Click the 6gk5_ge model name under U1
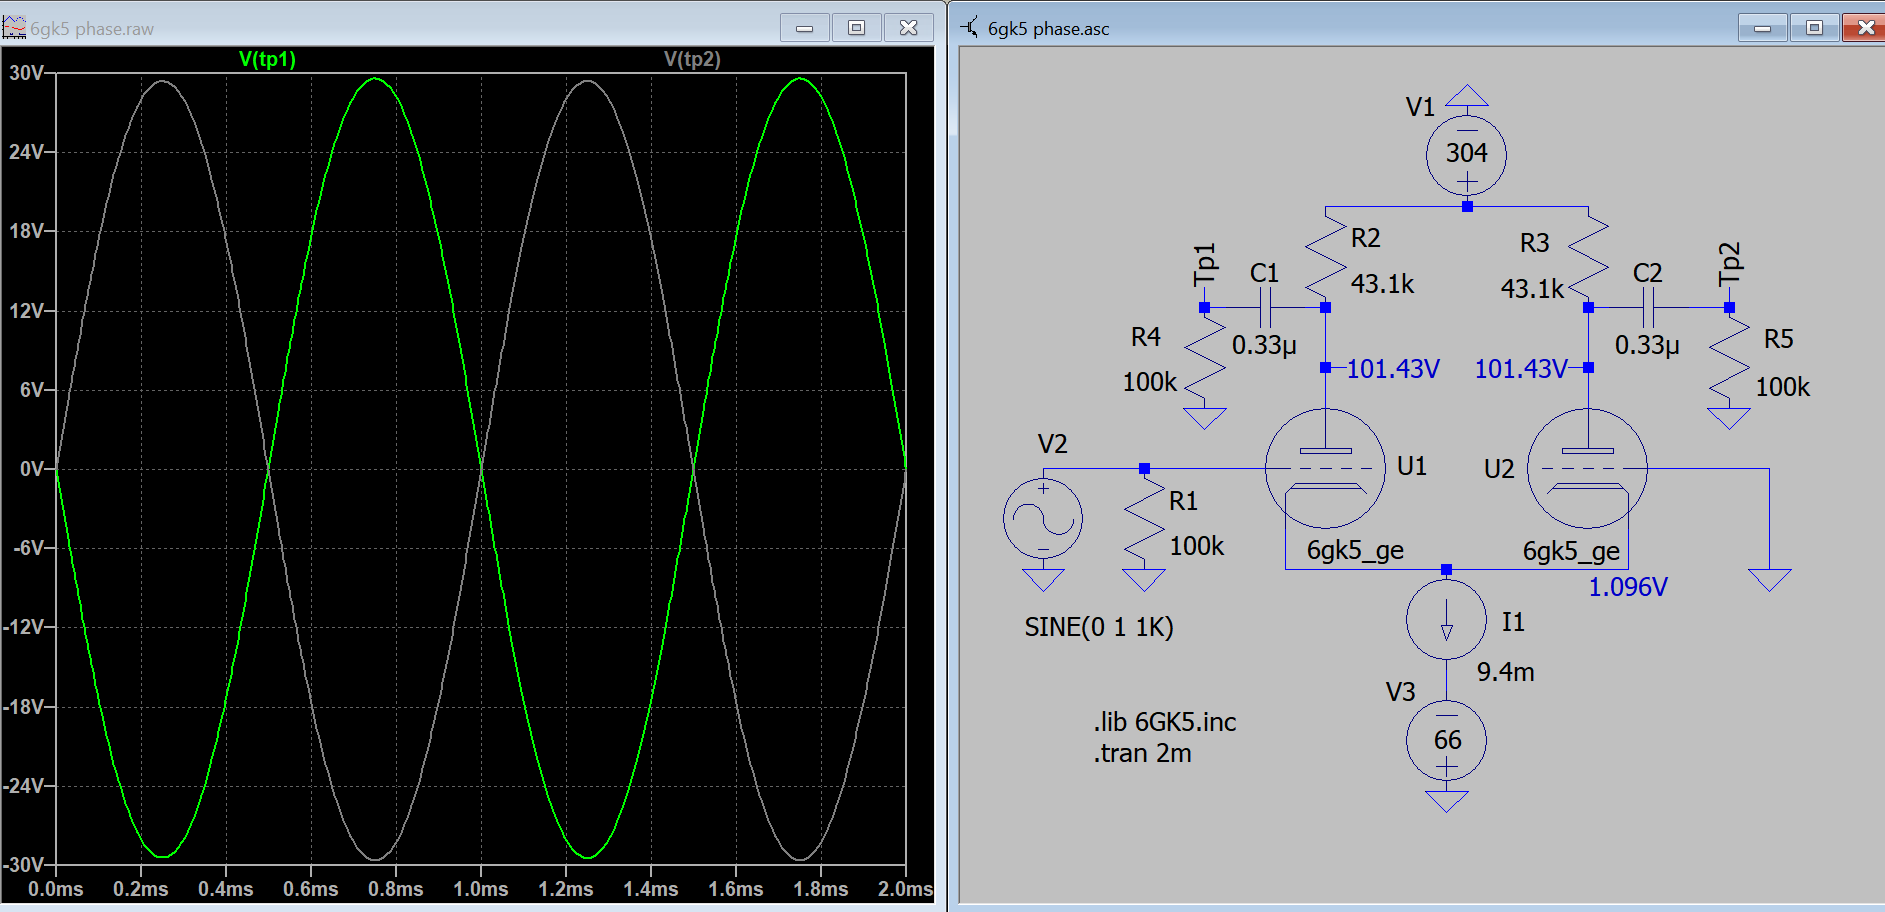 click(1355, 551)
